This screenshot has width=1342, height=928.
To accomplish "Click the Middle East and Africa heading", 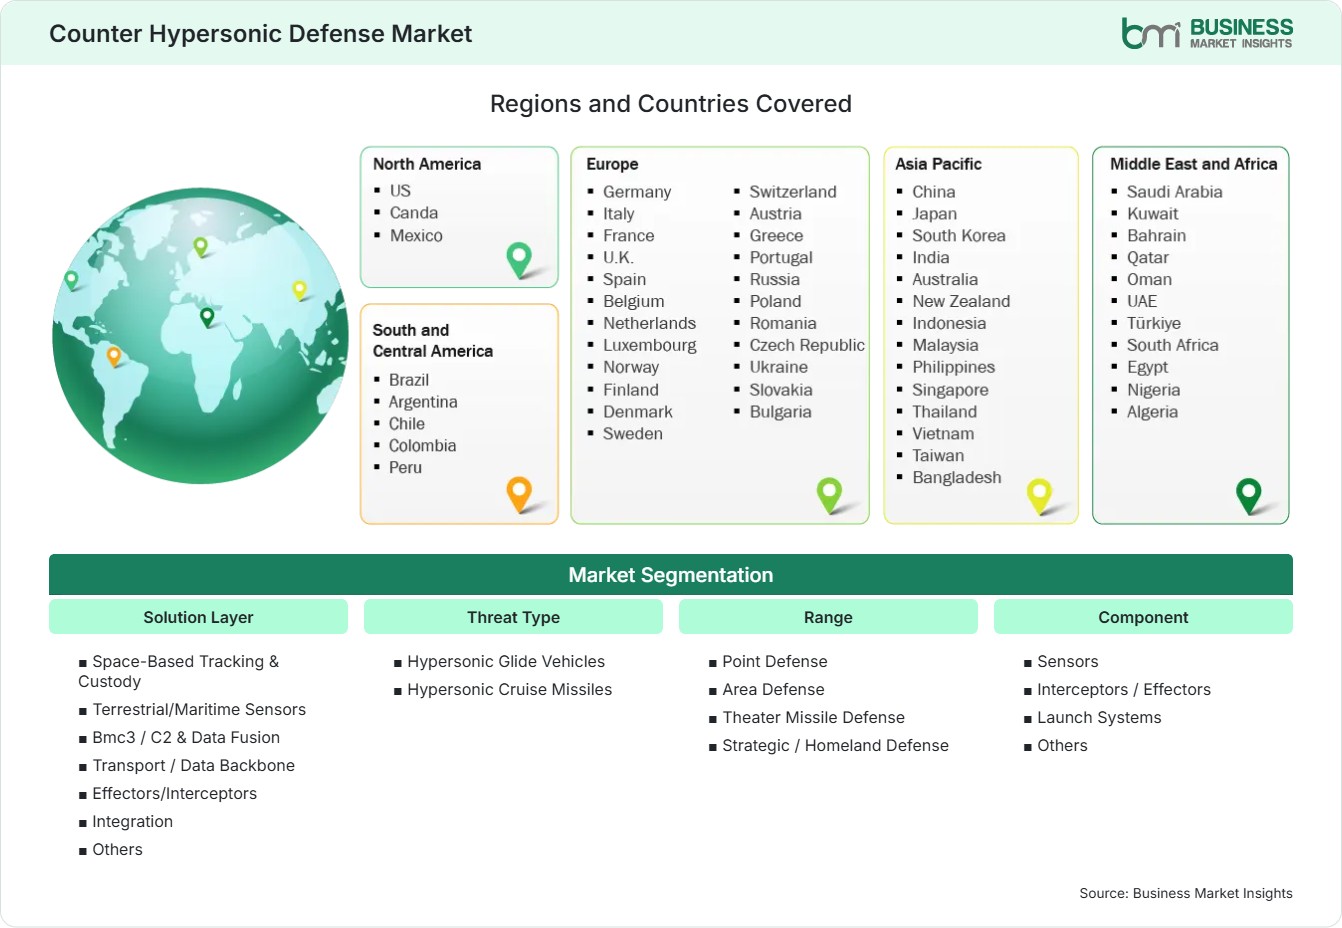I will [x=1194, y=164].
